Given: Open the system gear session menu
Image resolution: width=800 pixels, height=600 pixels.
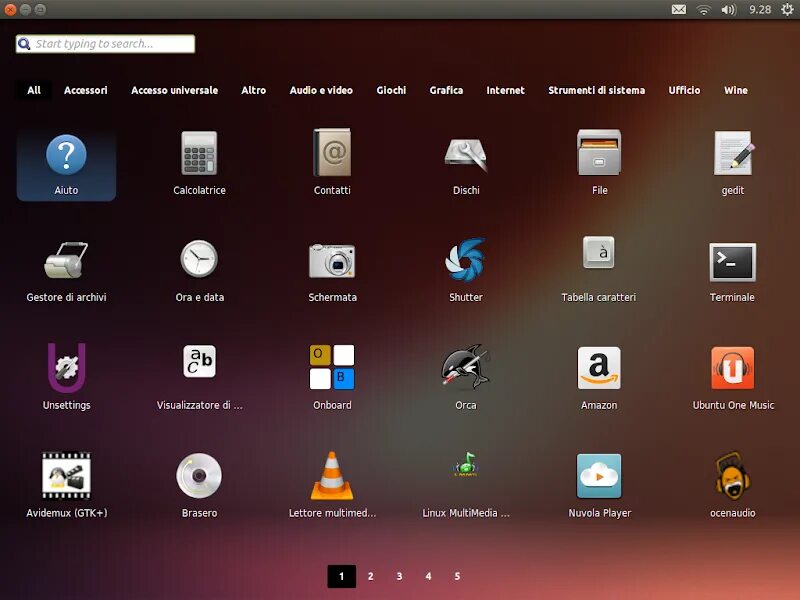Looking at the screenshot, I should click(x=787, y=10).
